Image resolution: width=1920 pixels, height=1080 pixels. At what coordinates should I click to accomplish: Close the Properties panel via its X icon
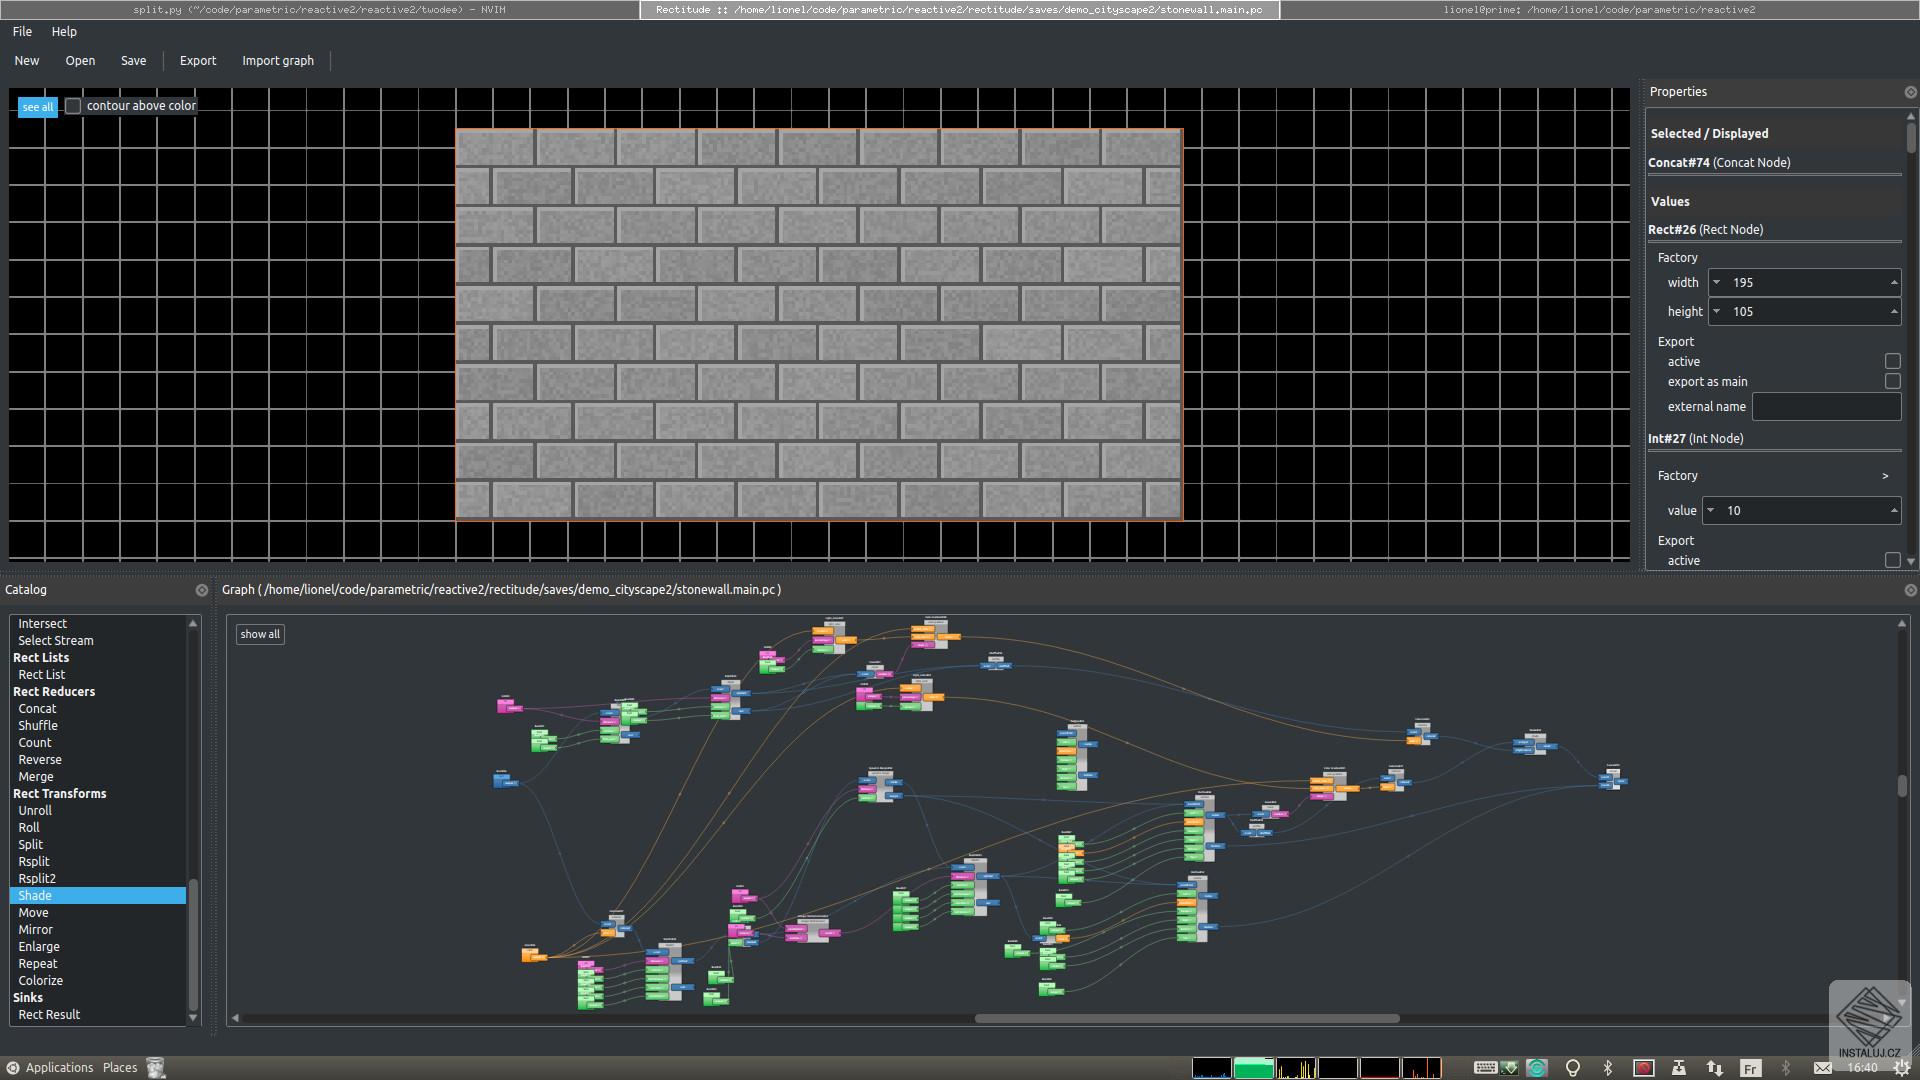(x=1910, y=92)
